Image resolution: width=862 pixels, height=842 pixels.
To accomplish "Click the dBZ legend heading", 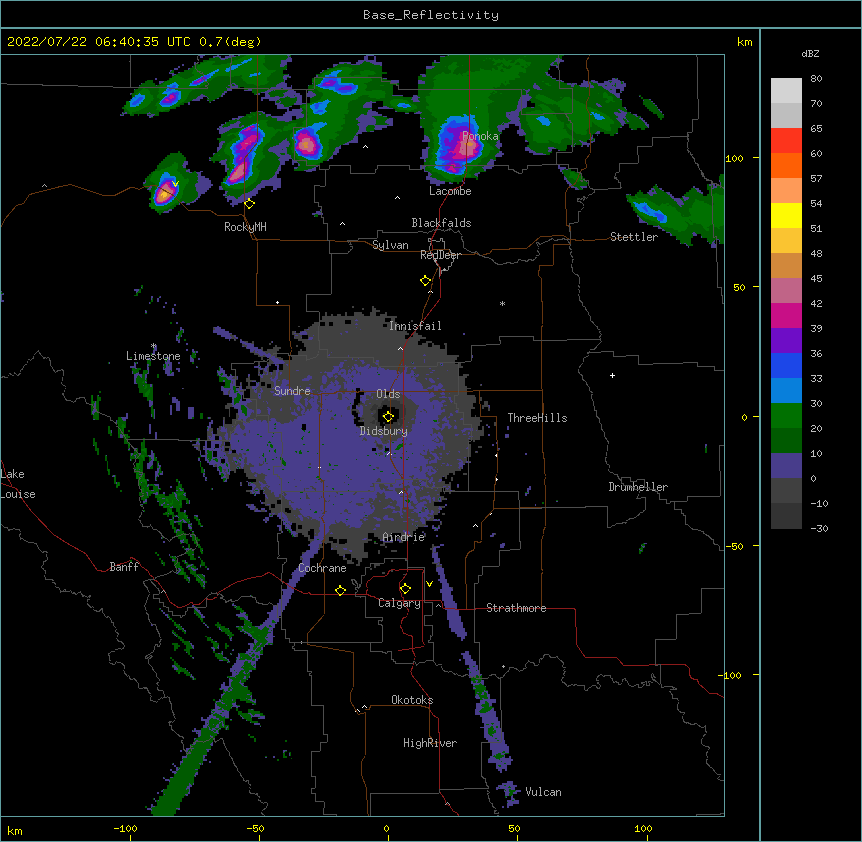I will coord(810,54).
